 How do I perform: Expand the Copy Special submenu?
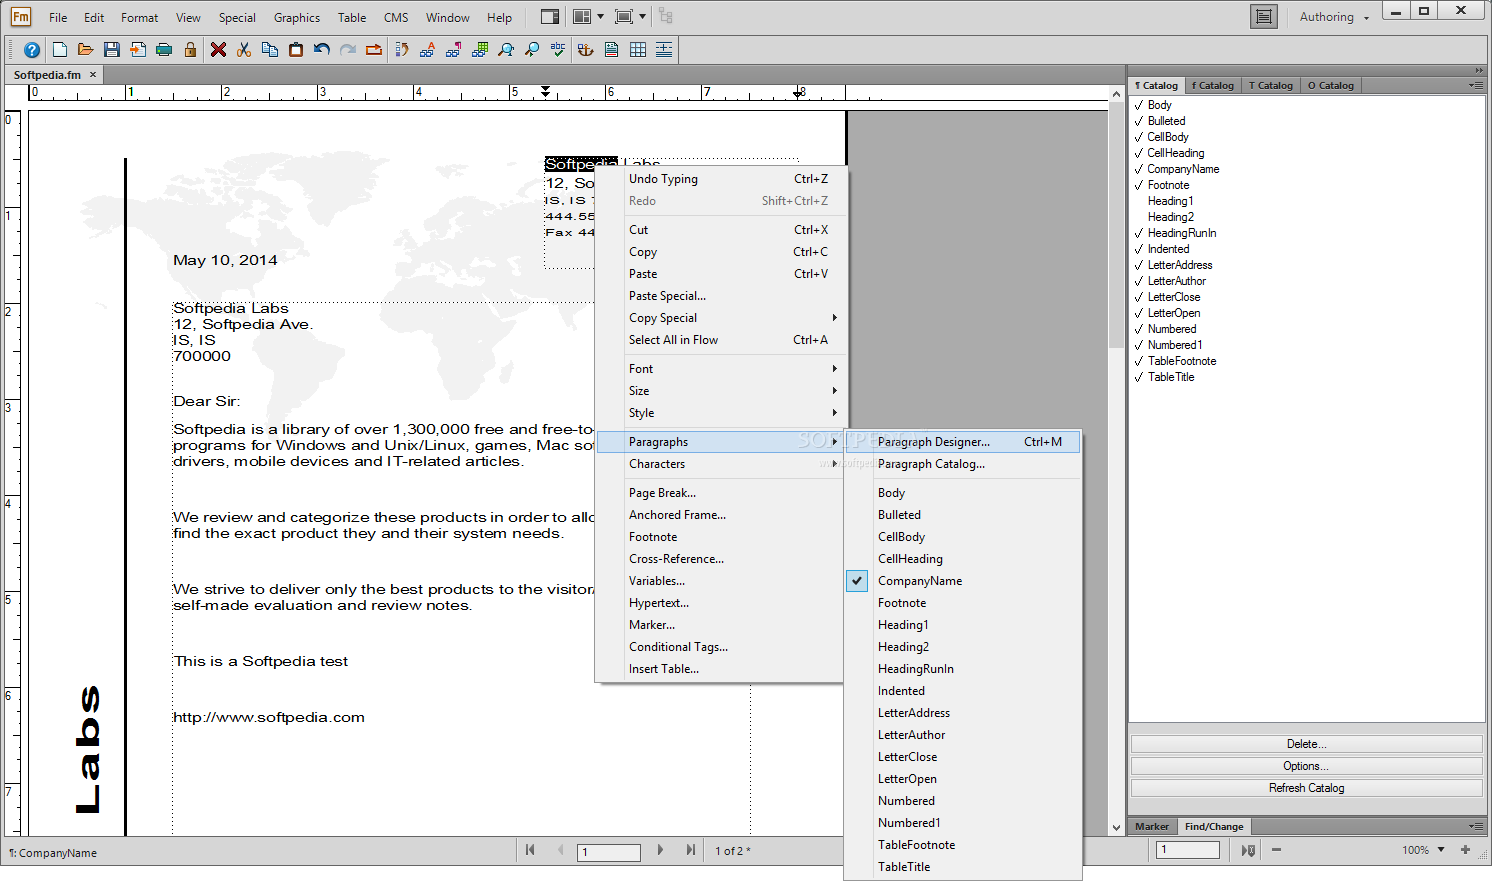tap(721, 318)
